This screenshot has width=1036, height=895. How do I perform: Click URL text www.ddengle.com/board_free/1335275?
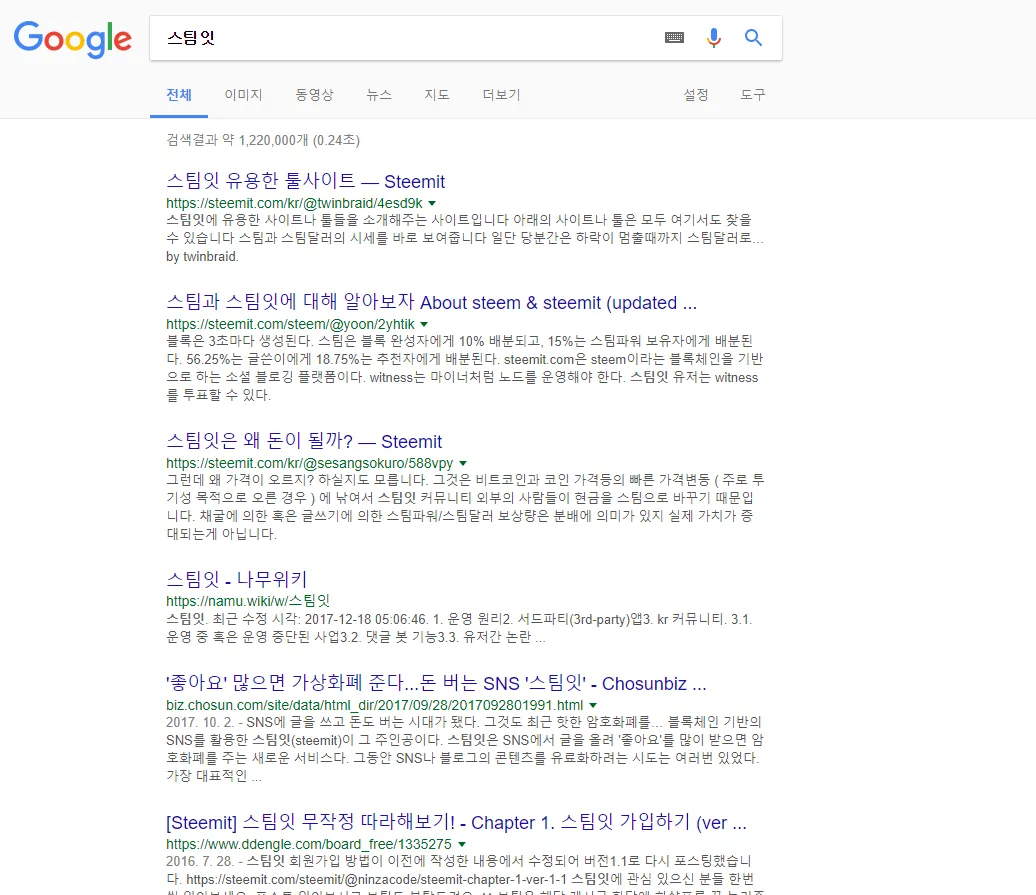[309, 844]
